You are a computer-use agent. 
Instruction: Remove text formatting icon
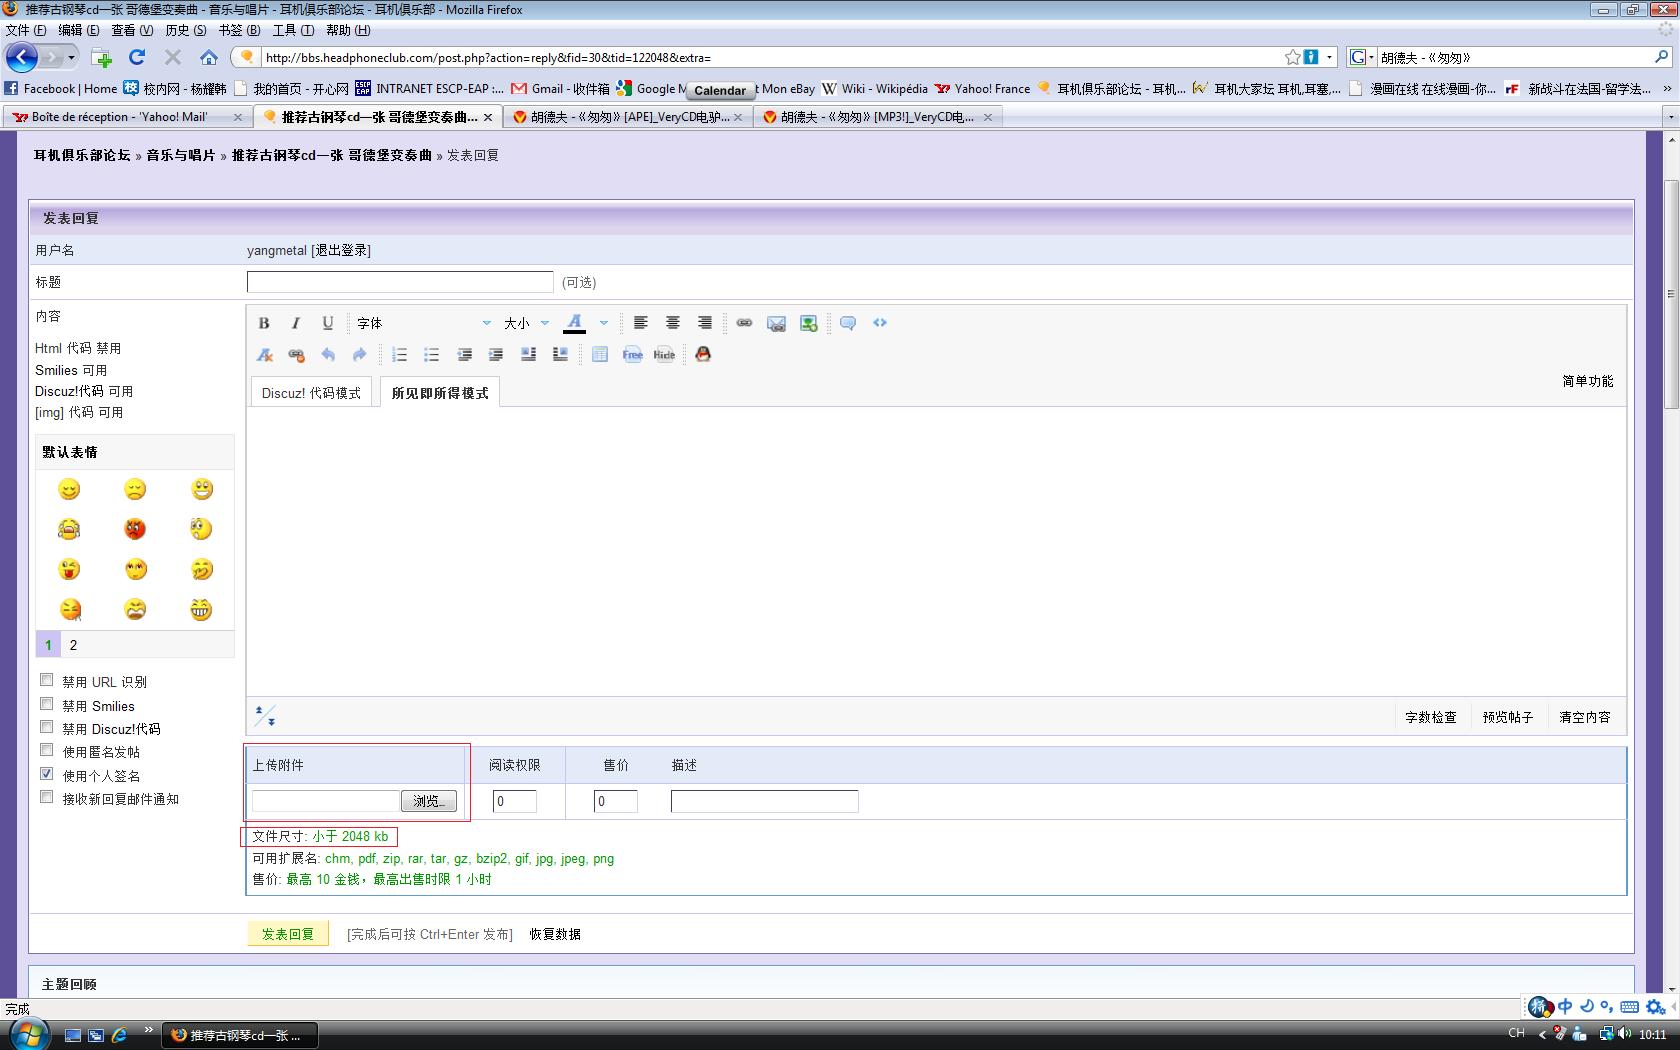coord(264,355)
